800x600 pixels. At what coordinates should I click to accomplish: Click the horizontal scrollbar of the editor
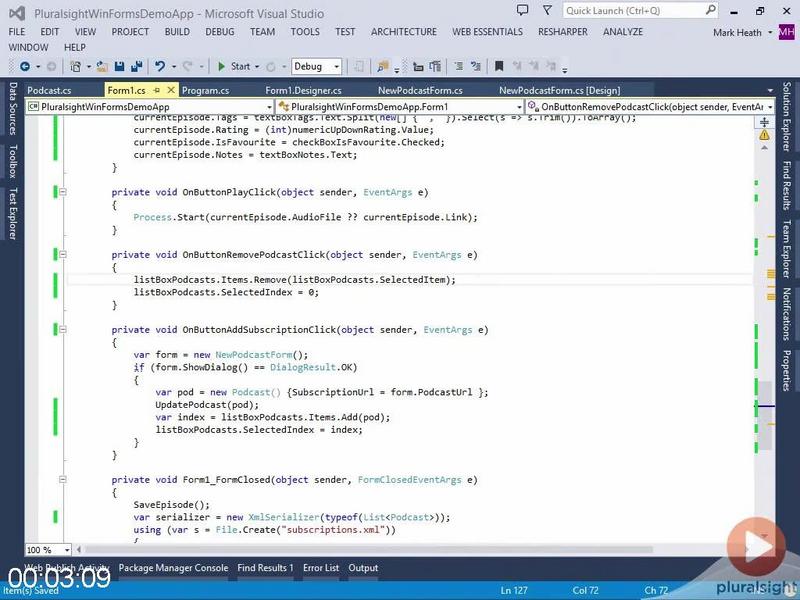coord(368,549)
